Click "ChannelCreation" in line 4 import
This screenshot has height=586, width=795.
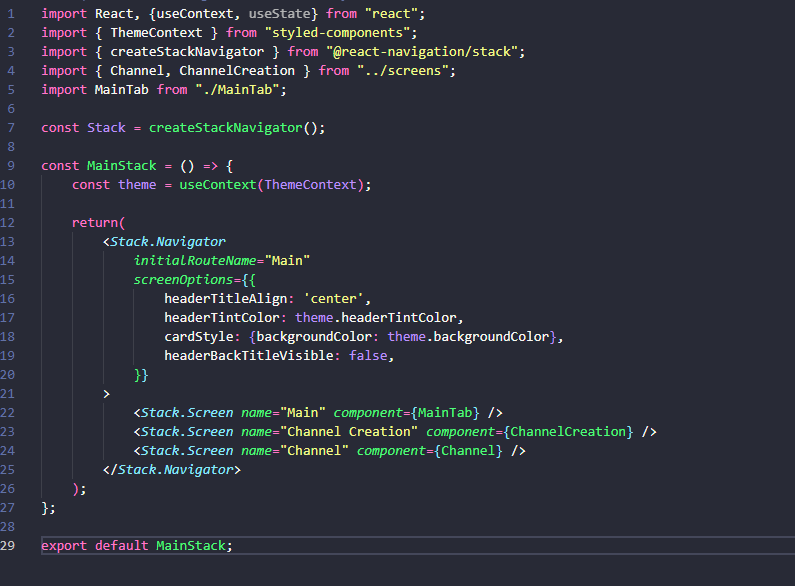pyautogui.click(x=237, y=71)
